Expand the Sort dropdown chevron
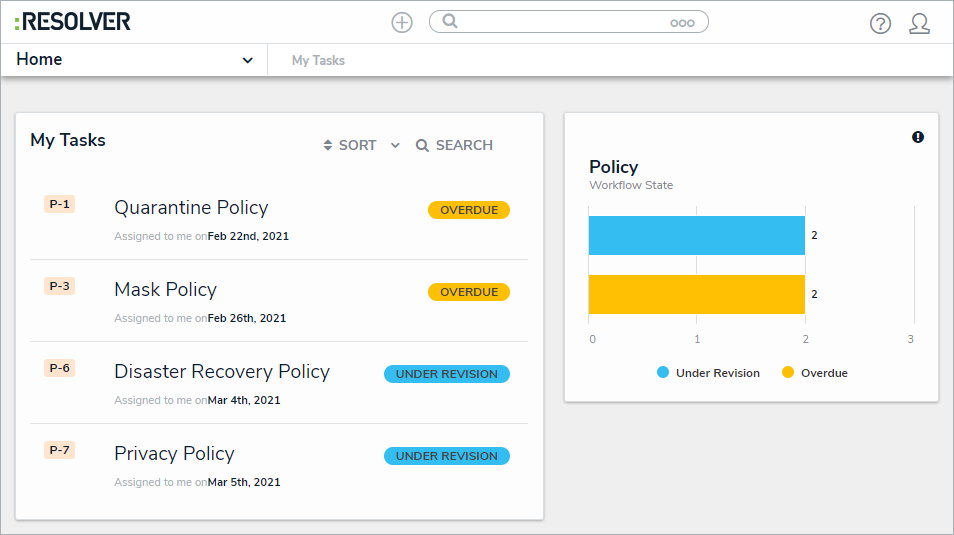Viewport: 954px width, 535px height. (395, 146)
